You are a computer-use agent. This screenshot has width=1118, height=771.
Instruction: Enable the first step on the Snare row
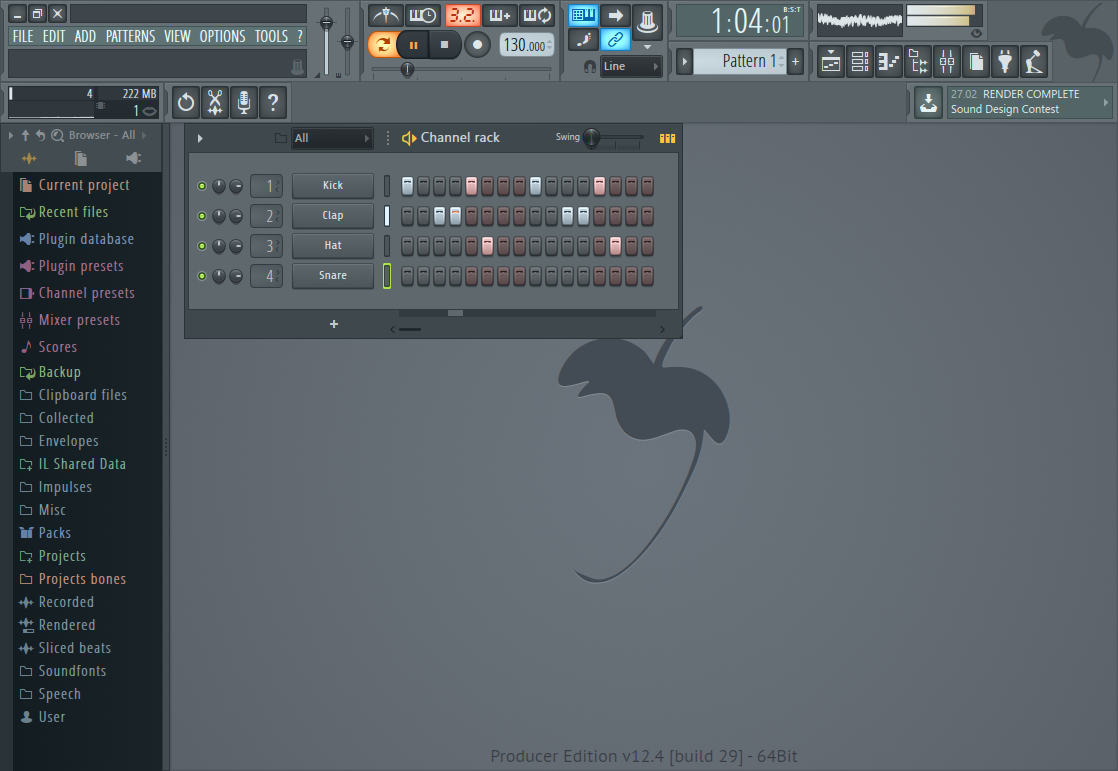407,276
